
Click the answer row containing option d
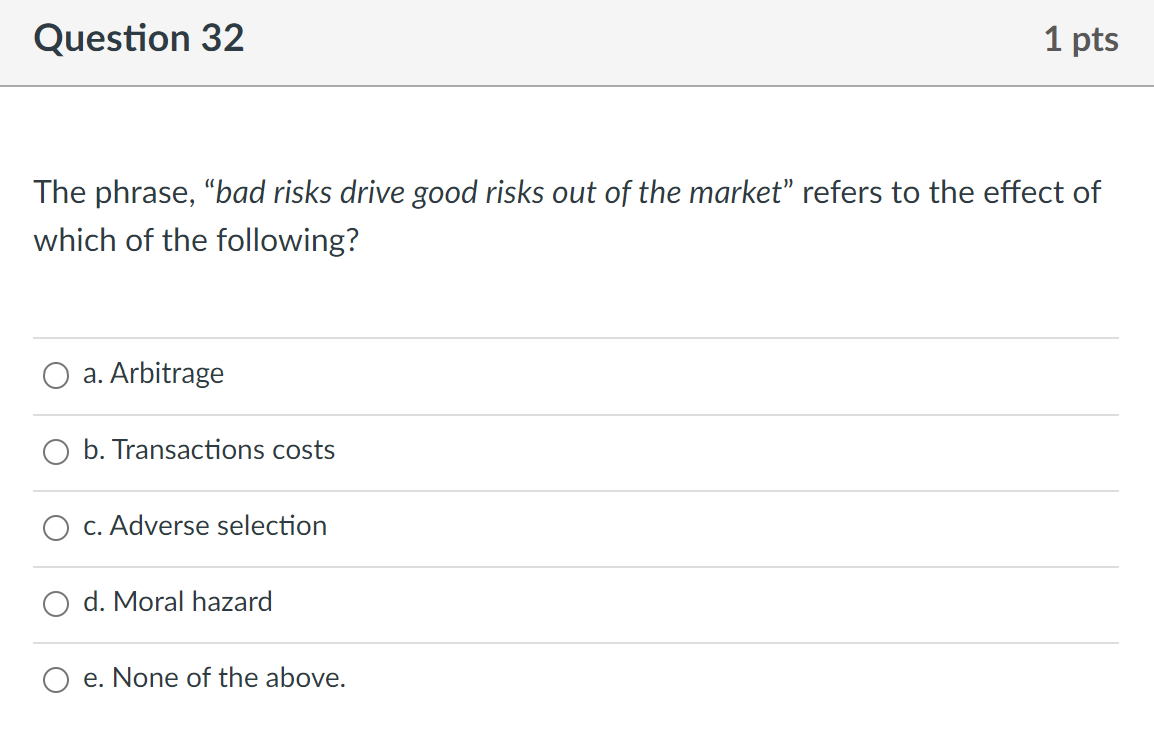(x=577, y=602)
